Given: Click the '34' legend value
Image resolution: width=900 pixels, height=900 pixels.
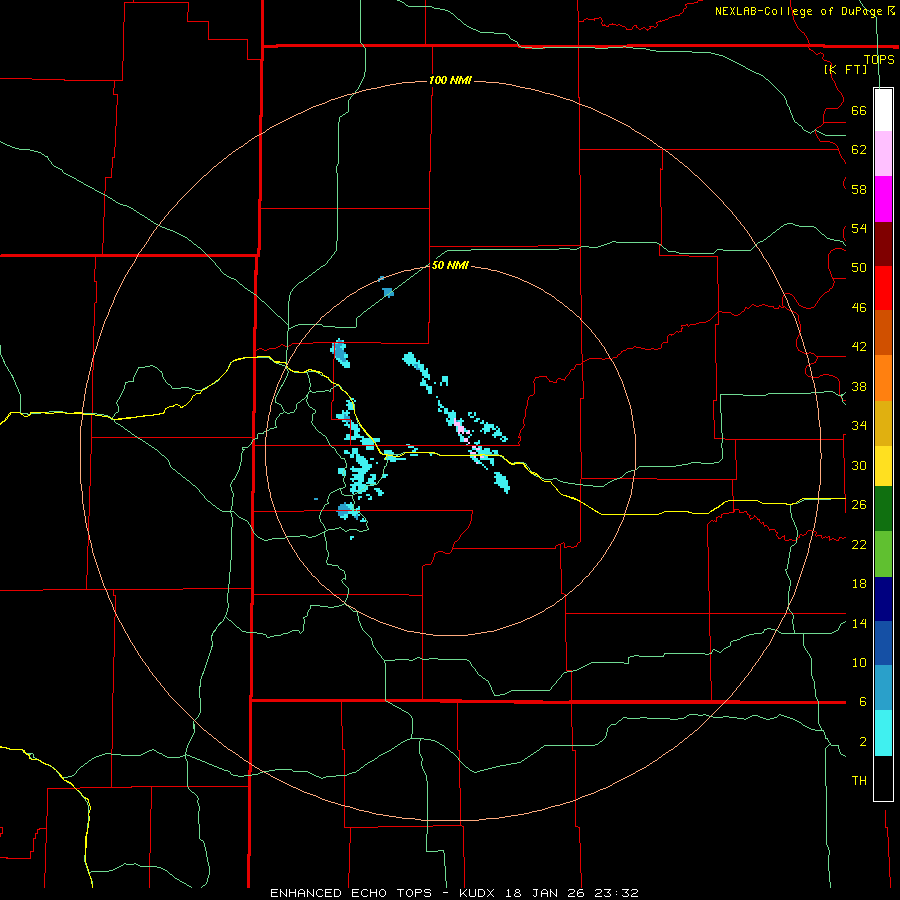Looking at the screenshot, I should pyautogui.click(x=859, y=425).
